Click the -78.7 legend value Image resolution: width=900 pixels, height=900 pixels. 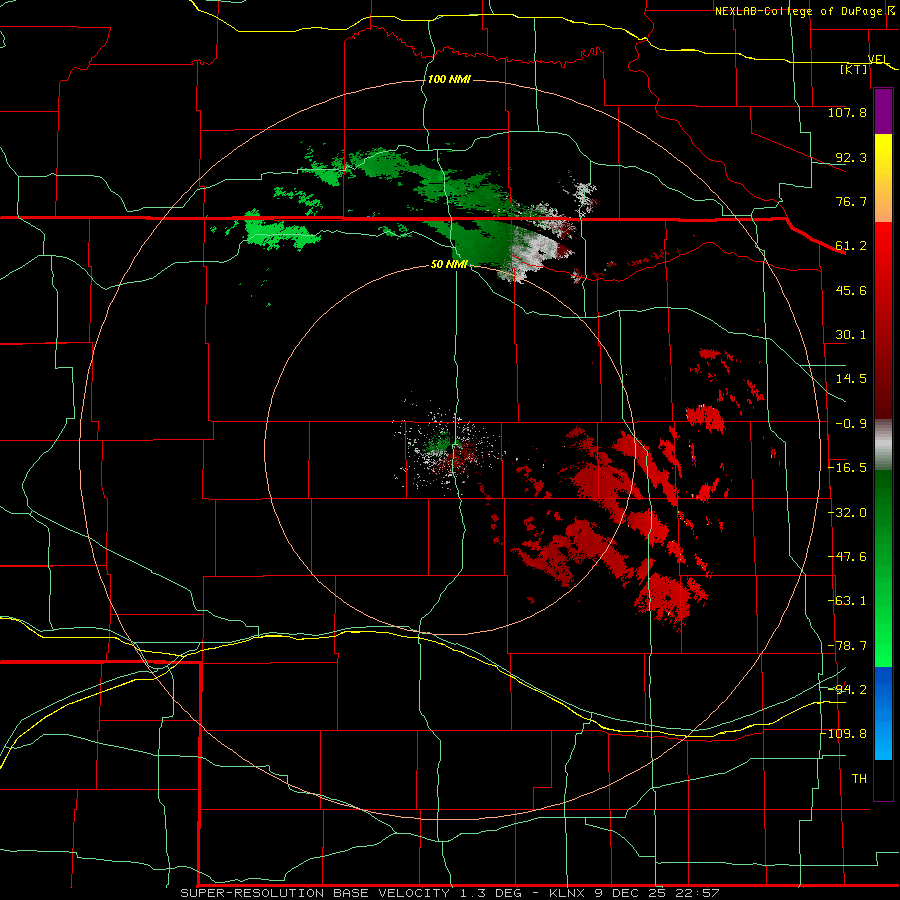pyautogui.click(x=847, y=646)
